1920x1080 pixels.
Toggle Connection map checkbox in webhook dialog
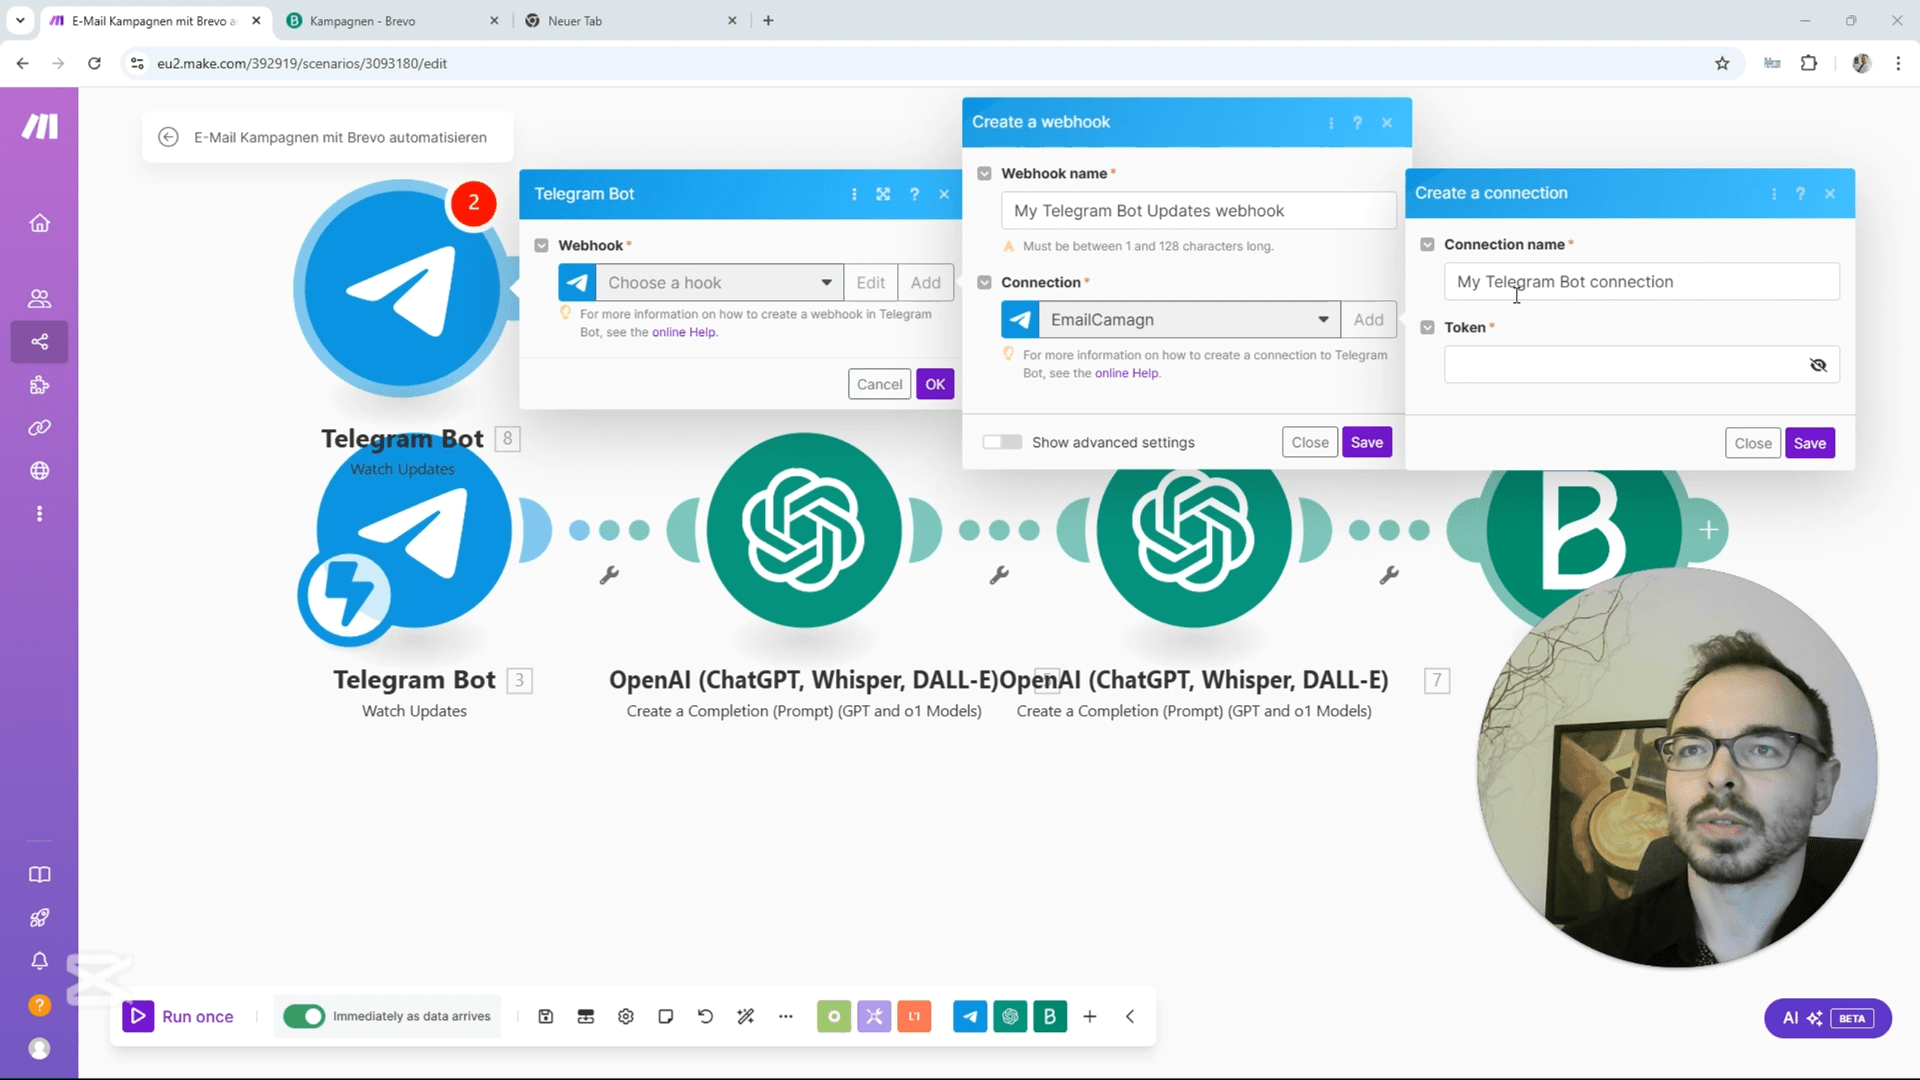click(984, 282)
